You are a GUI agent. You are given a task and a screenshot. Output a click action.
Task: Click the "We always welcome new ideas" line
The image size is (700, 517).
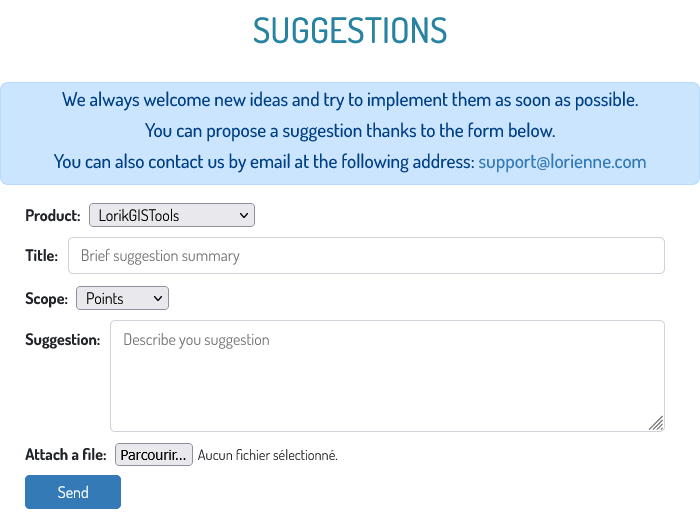point(350,100)
